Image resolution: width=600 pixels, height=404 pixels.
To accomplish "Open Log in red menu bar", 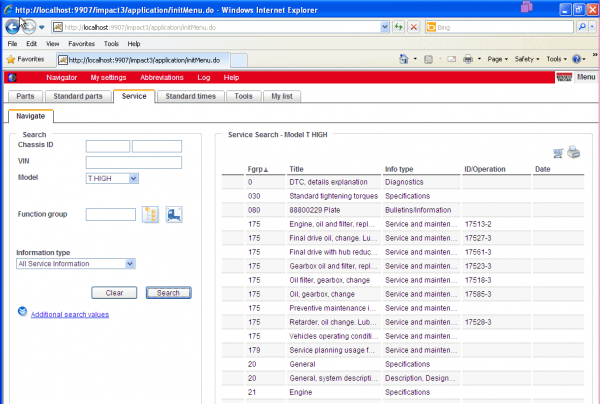I will coord(204,78).
